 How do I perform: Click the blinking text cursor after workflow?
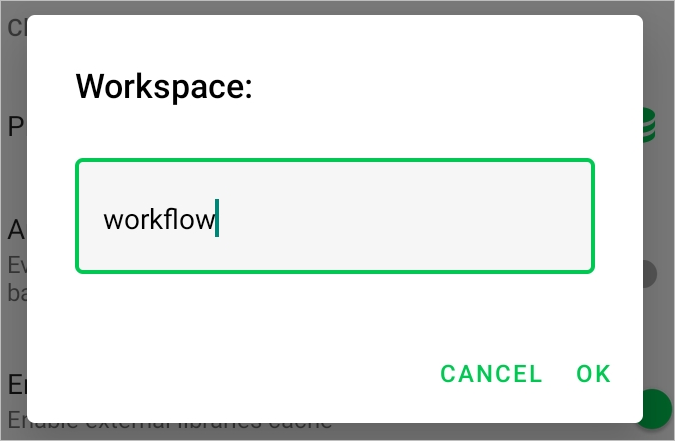coord(217,220)
